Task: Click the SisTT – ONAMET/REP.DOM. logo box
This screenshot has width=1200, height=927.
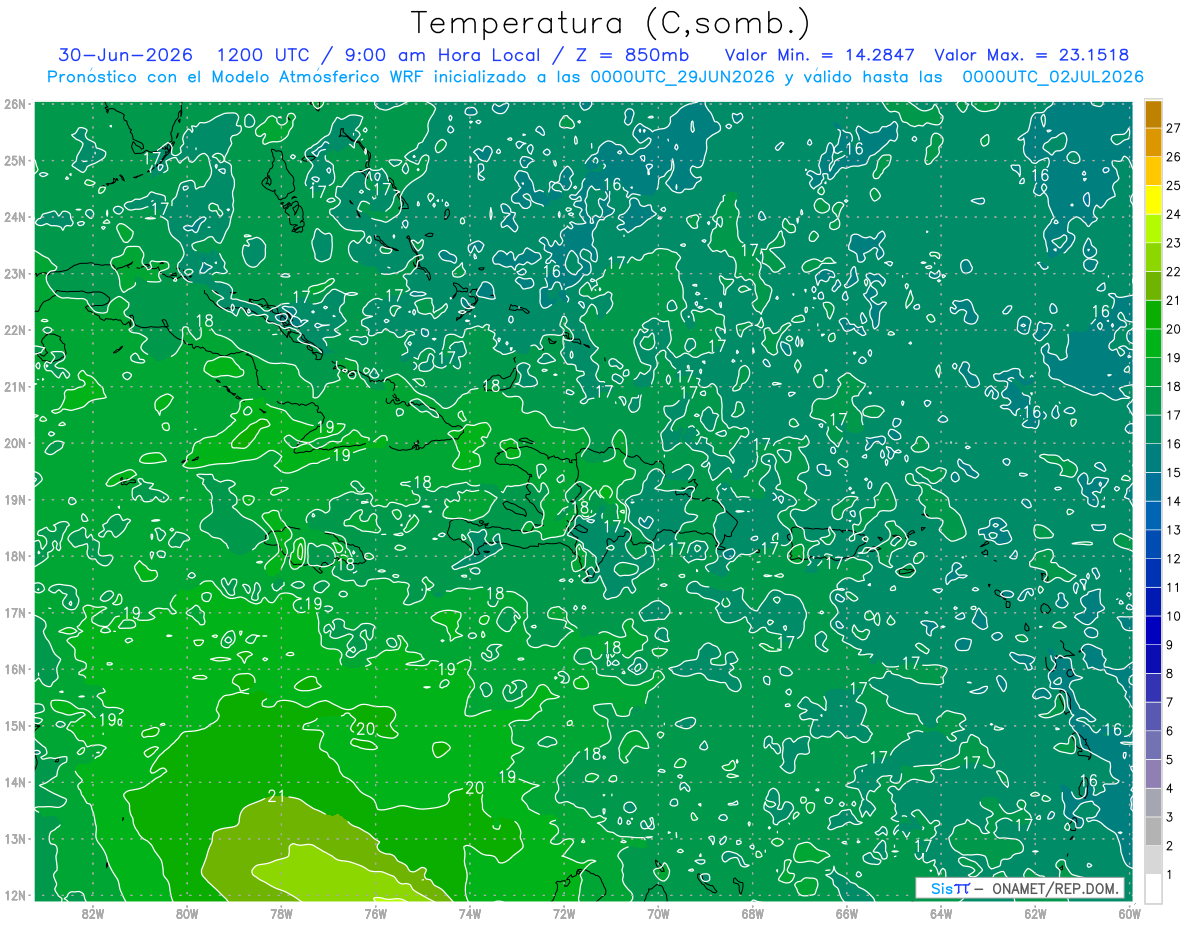Action: pos(1021,888)
